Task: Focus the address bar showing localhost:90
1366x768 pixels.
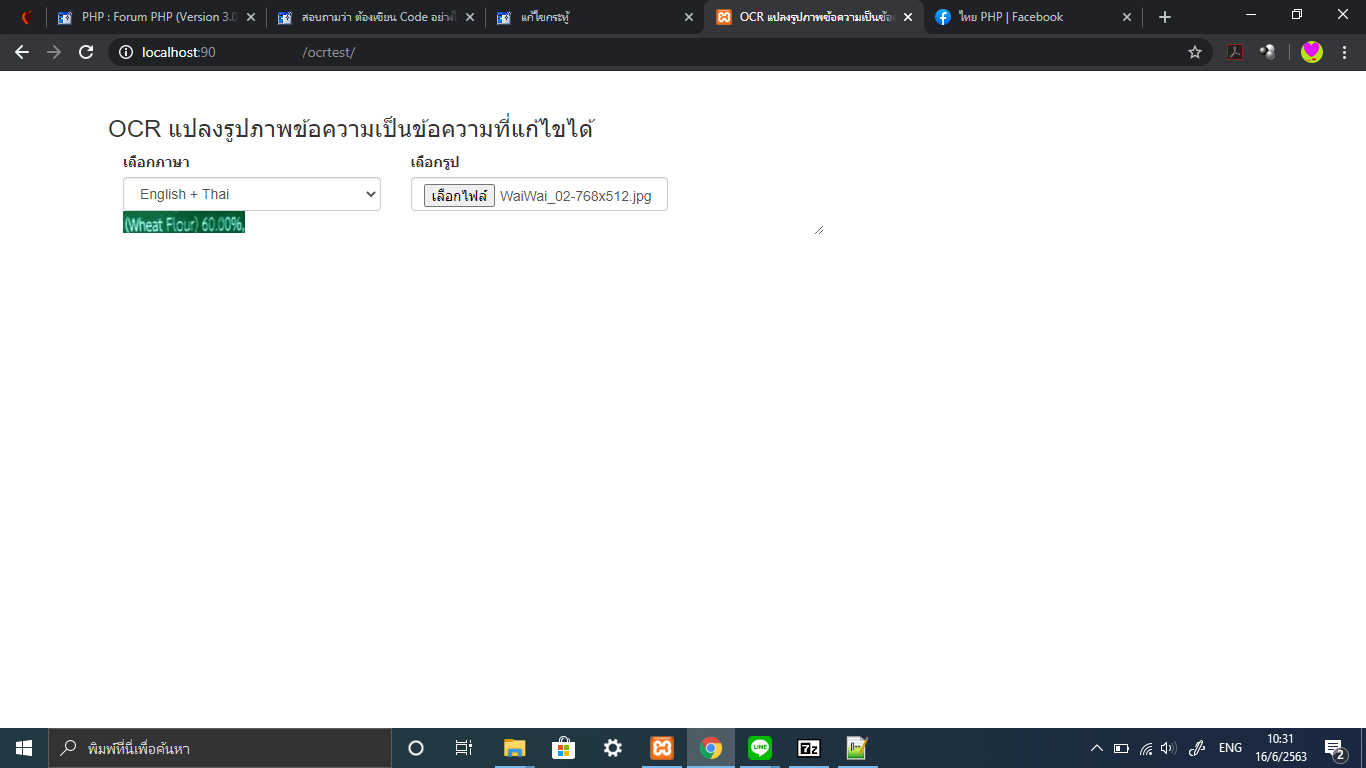Action: [x=660, y=52]
